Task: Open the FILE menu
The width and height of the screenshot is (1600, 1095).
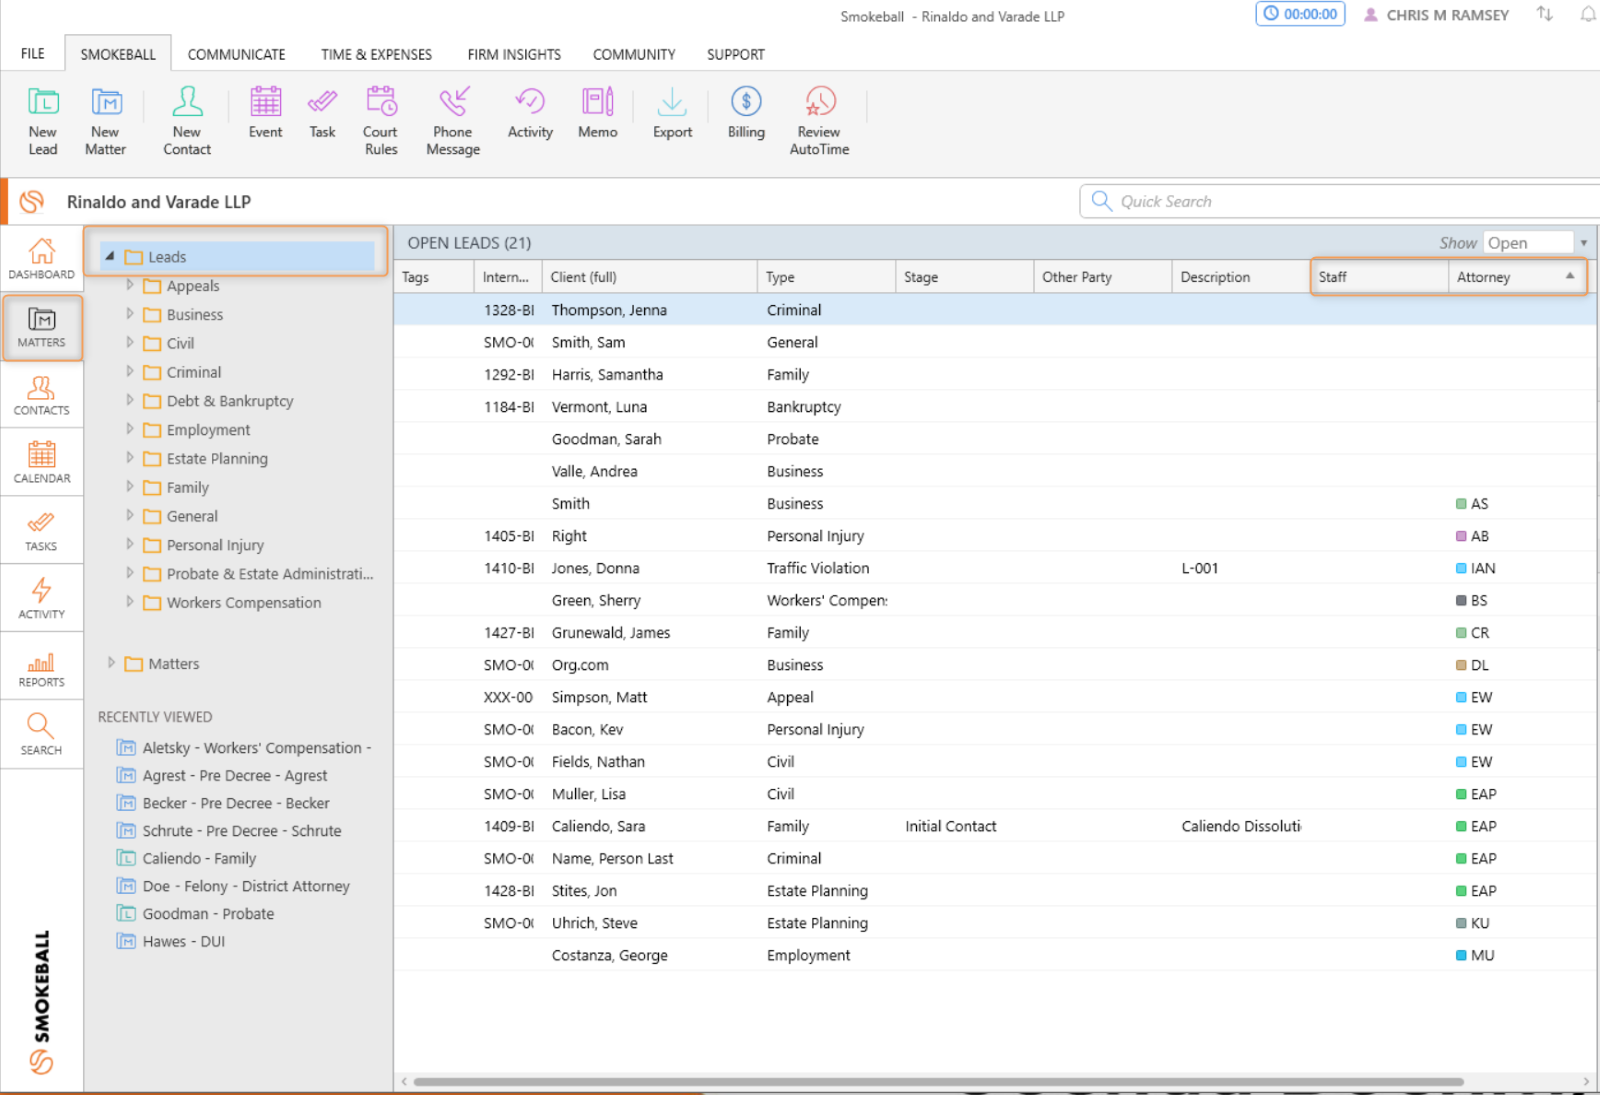Action: point(33,53)
